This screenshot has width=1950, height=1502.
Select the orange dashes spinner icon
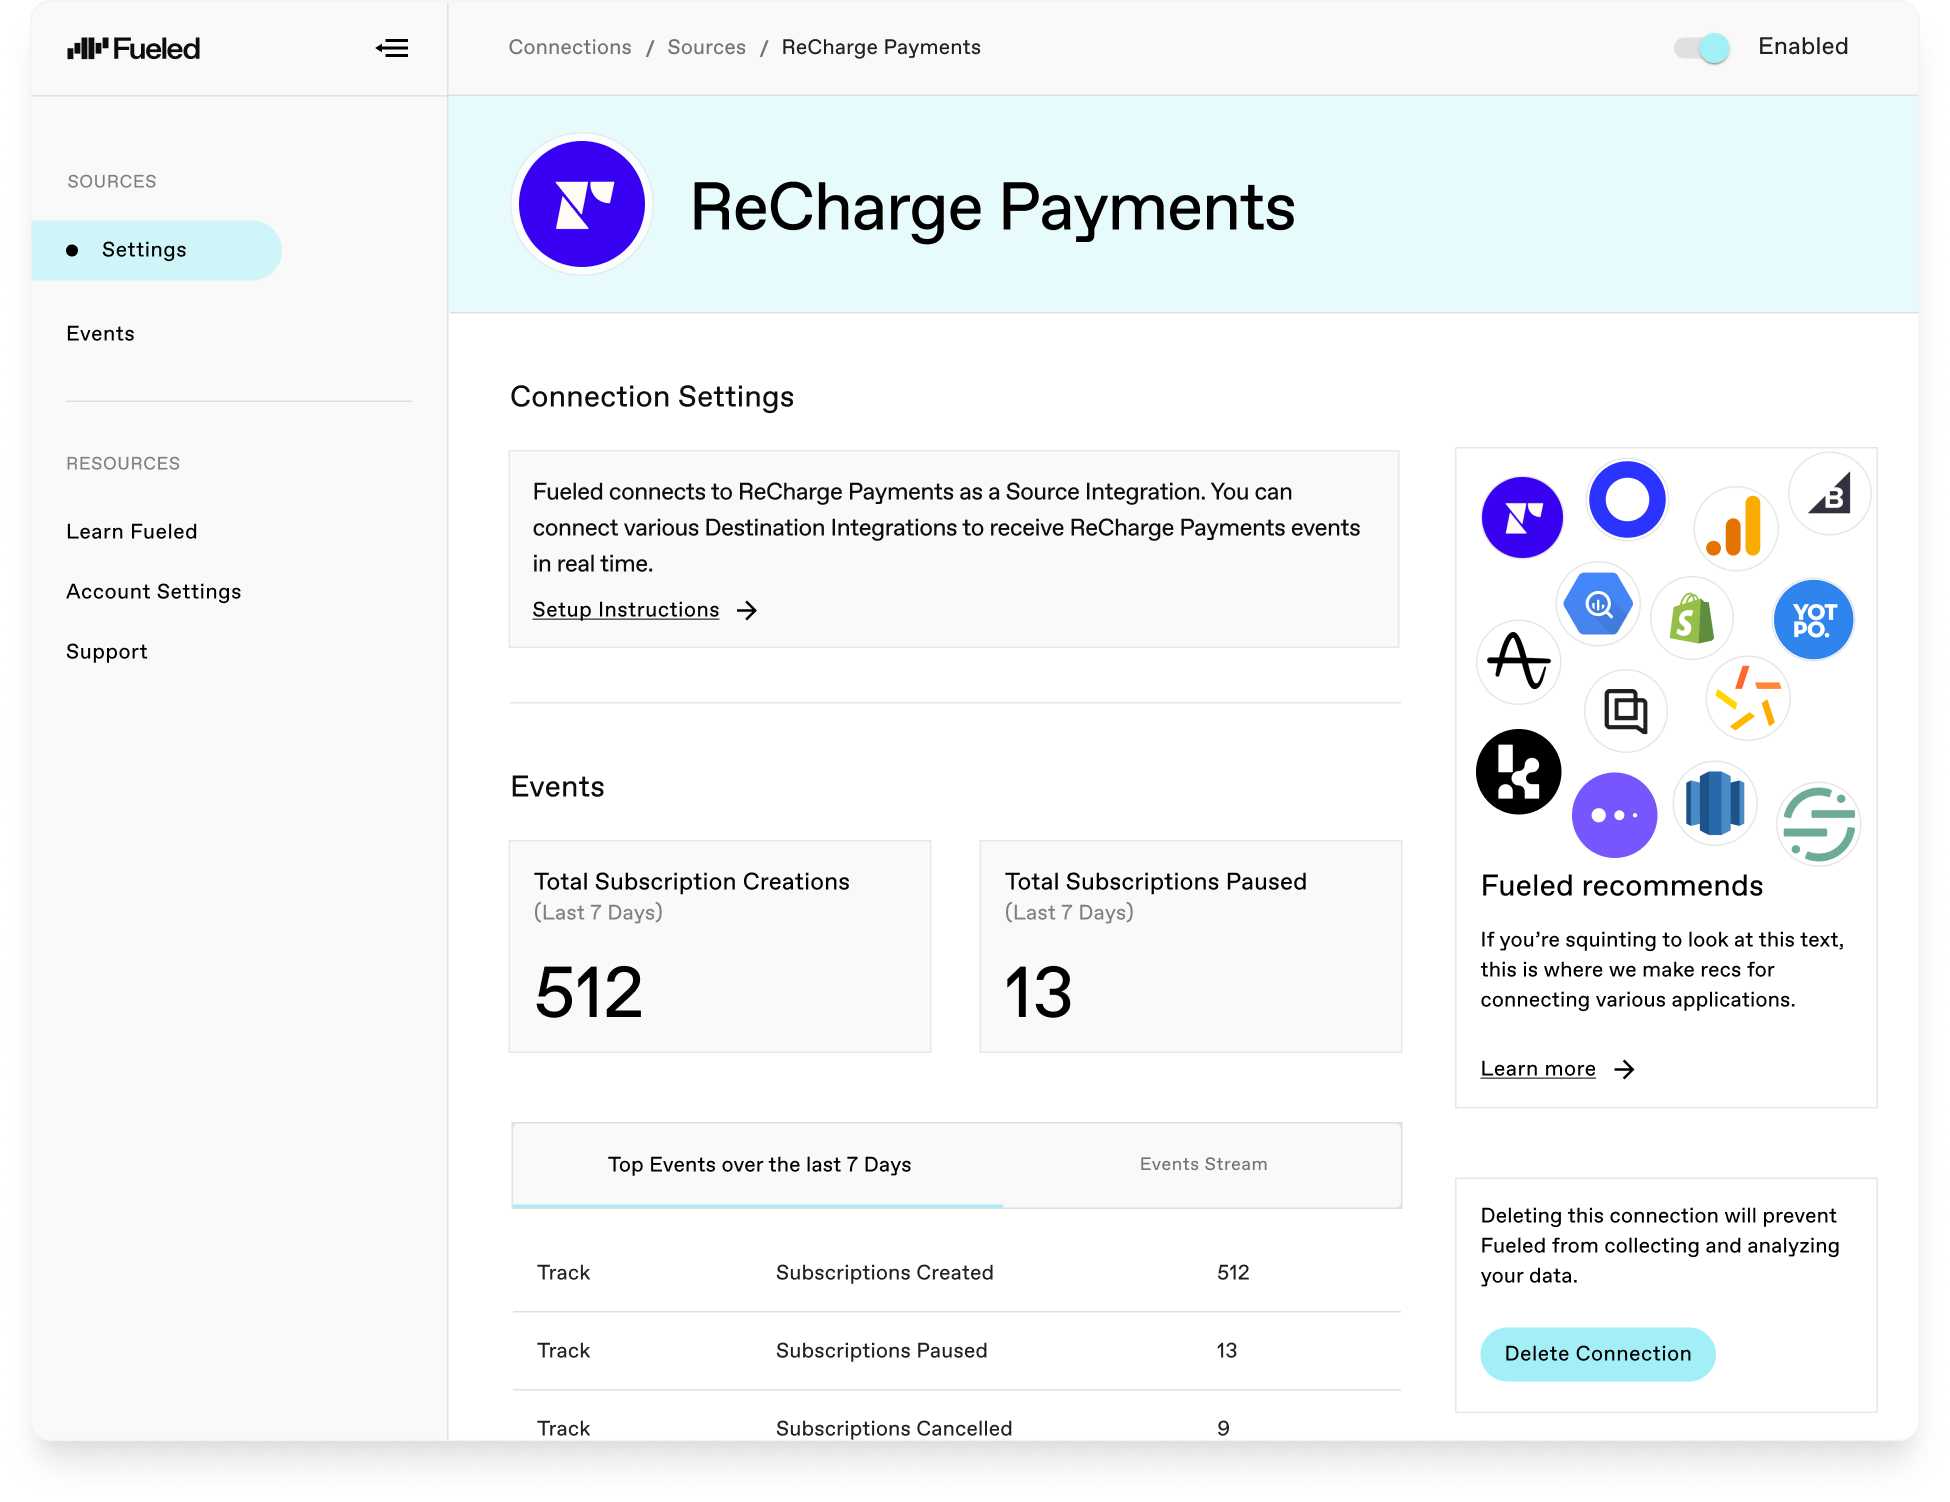pos(1747,698)
